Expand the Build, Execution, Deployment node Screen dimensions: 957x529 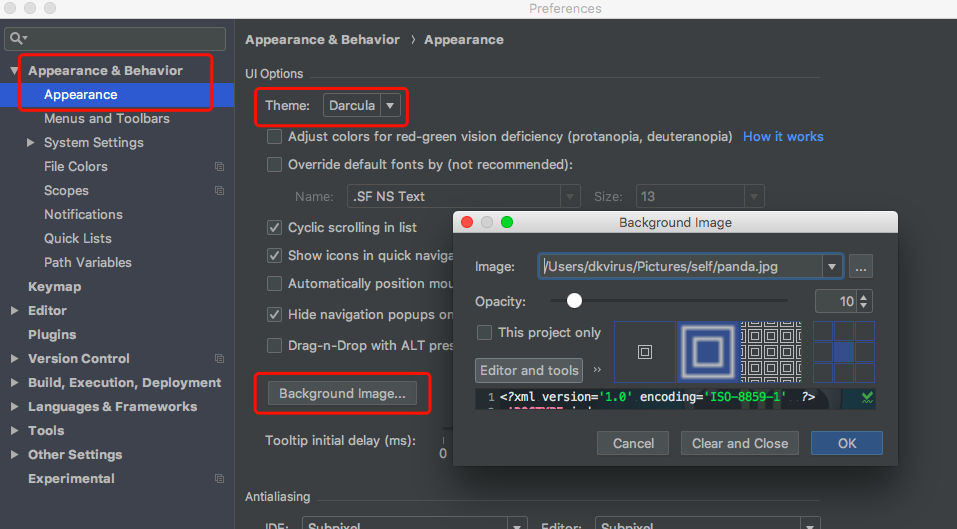click(14, 383)
